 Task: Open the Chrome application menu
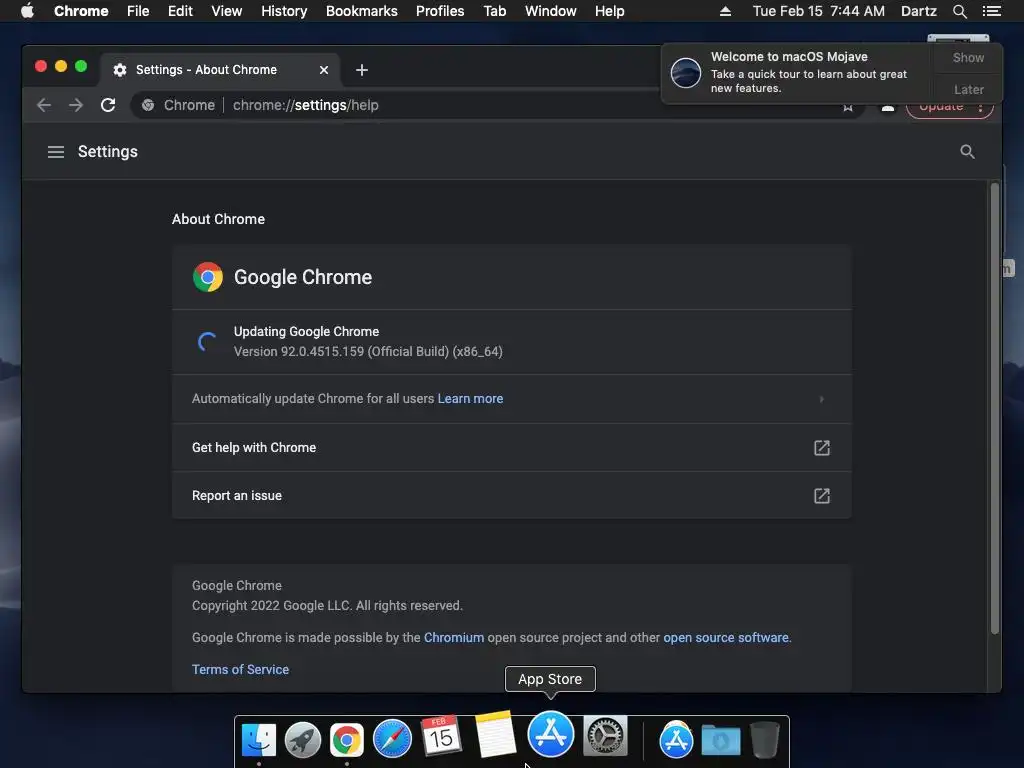[81, 11]
